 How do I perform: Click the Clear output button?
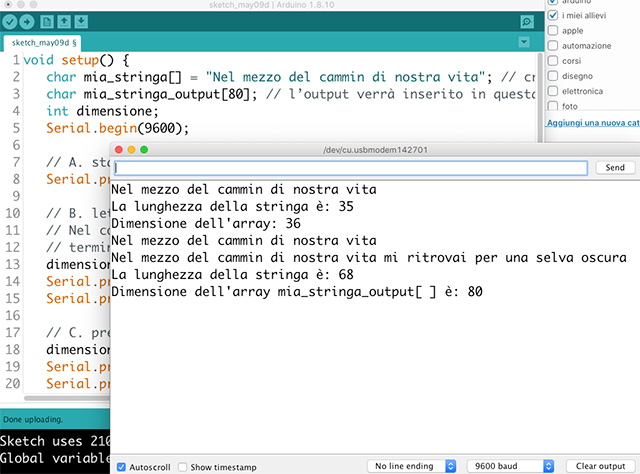pyautogui.click(x=600, y=466)
